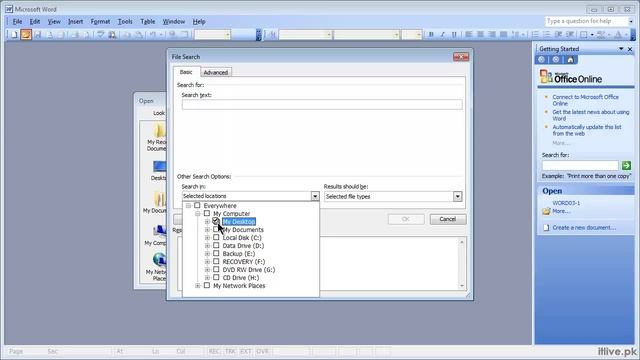Click the Save toolbar icon

click(38, 35)
